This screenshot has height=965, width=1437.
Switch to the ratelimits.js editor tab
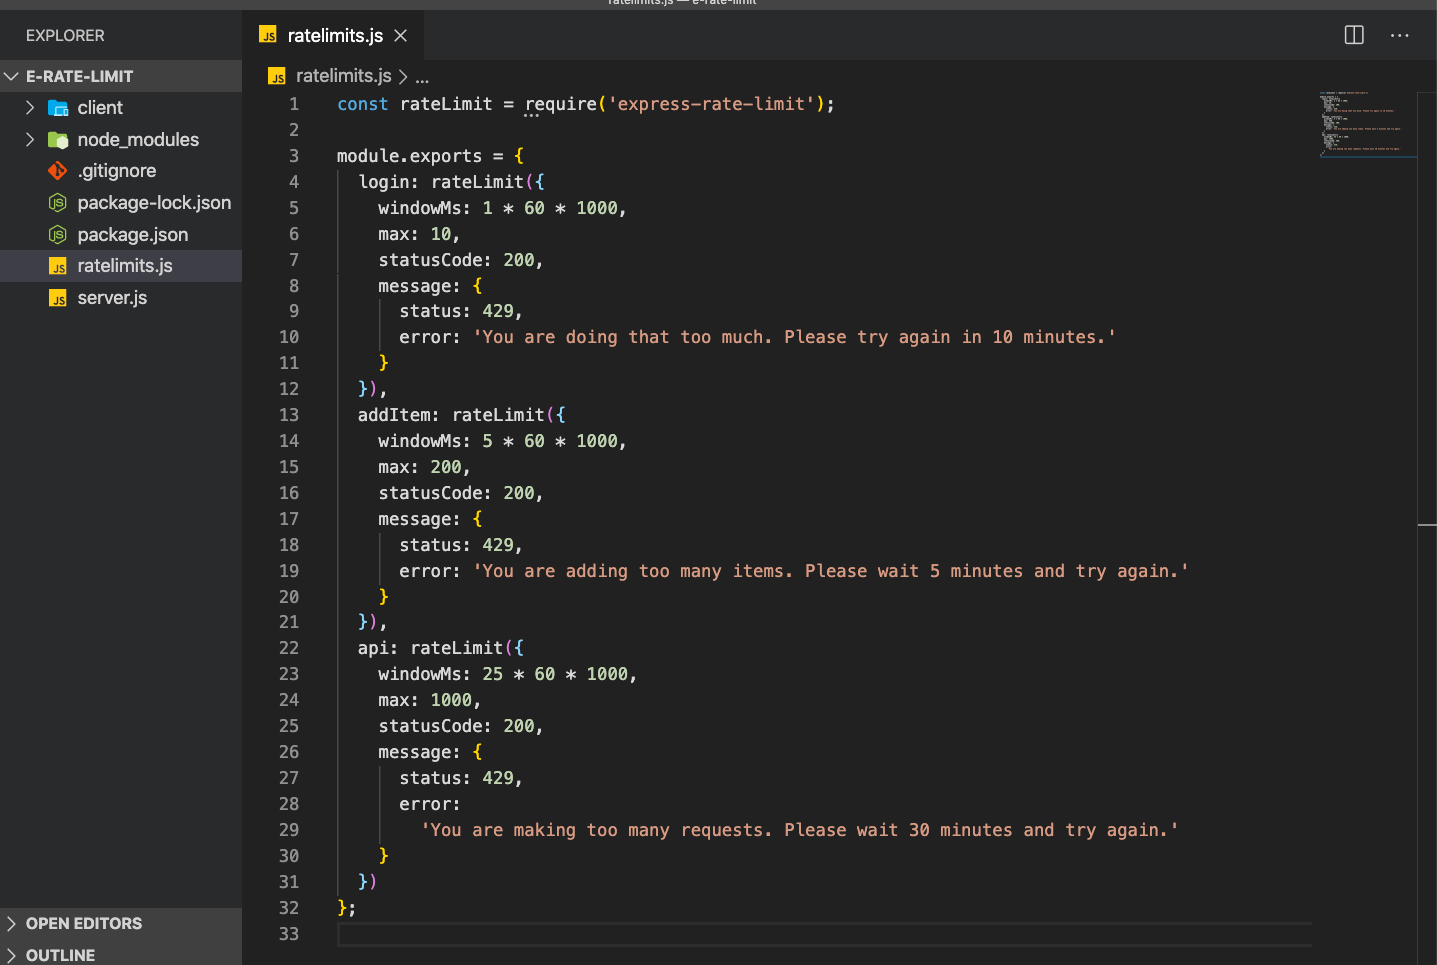pos(334,36)
